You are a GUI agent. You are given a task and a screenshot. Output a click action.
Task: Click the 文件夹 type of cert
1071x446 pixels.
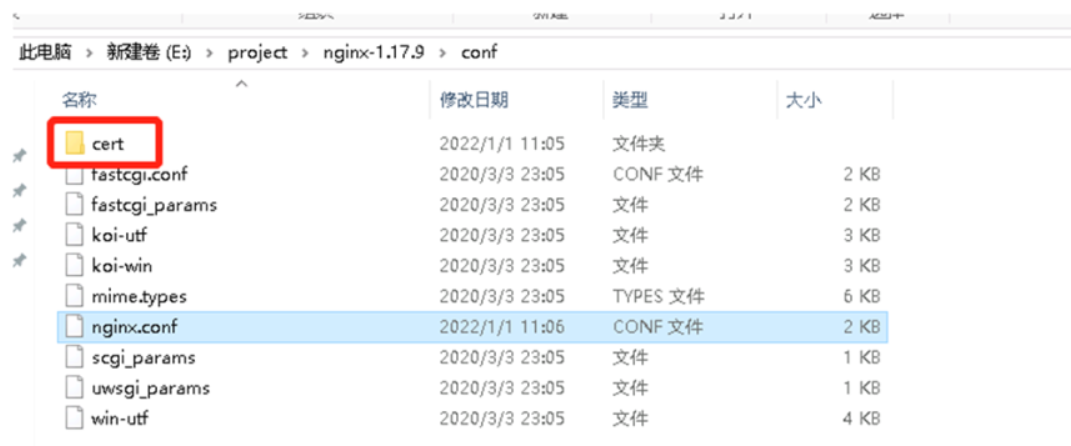pos(639,144)
